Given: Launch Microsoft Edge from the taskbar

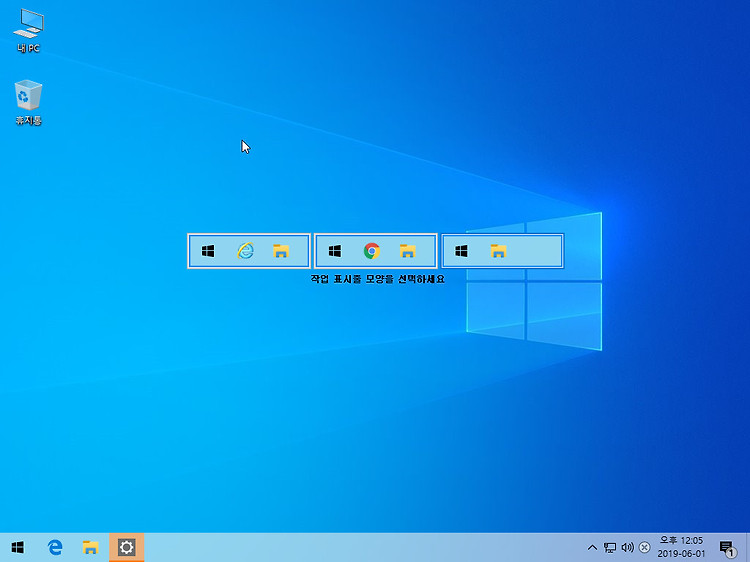Looking at the screenshot, I should 55,547.
